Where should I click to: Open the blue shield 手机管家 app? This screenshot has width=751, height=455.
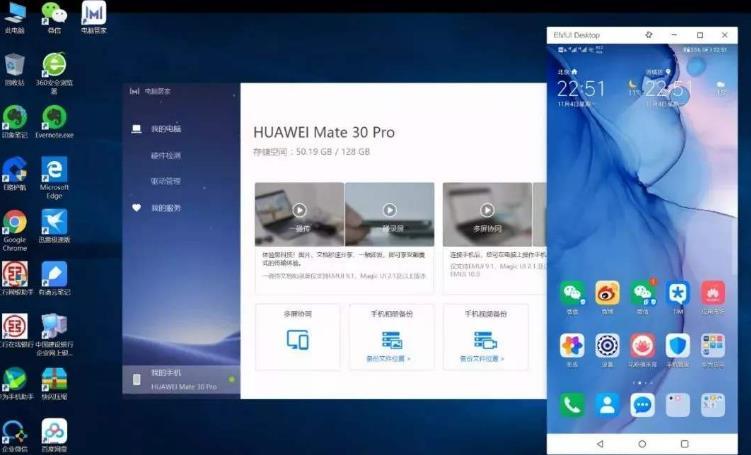(678, 346)
